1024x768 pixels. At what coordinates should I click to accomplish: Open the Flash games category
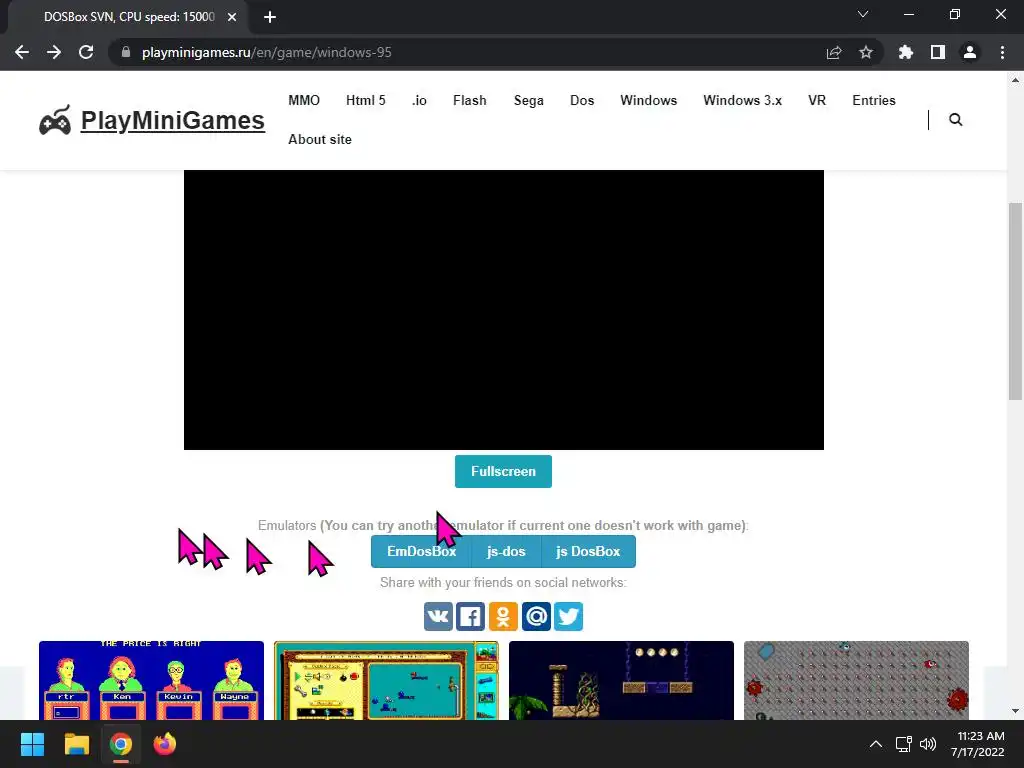[x=470, y=101]
